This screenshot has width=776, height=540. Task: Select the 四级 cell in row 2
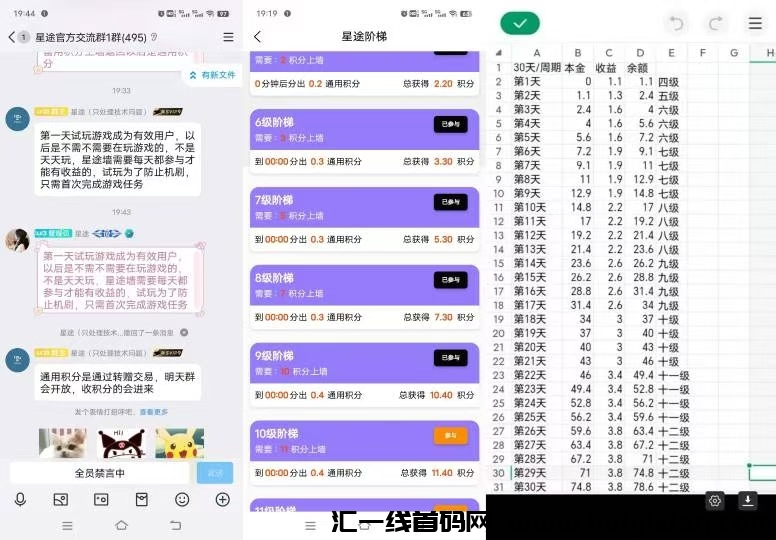(671, 82)
